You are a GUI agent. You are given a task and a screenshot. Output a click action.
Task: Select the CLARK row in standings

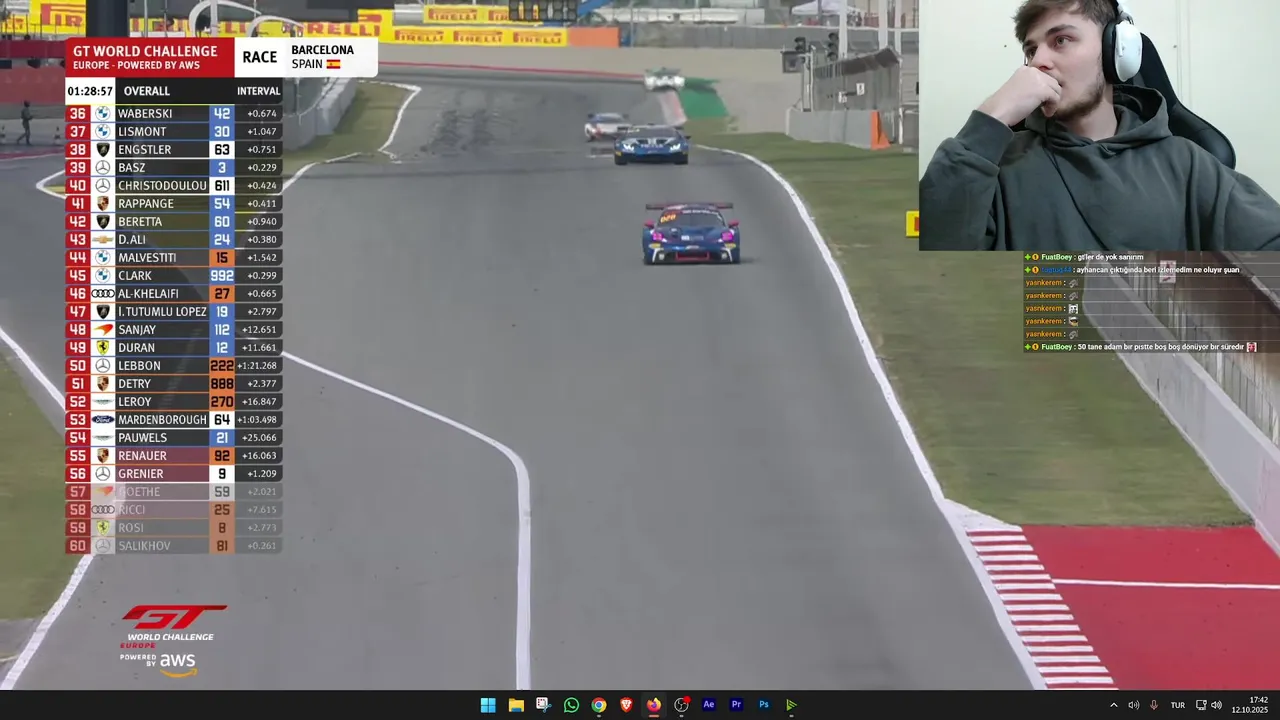click(174, 275)
